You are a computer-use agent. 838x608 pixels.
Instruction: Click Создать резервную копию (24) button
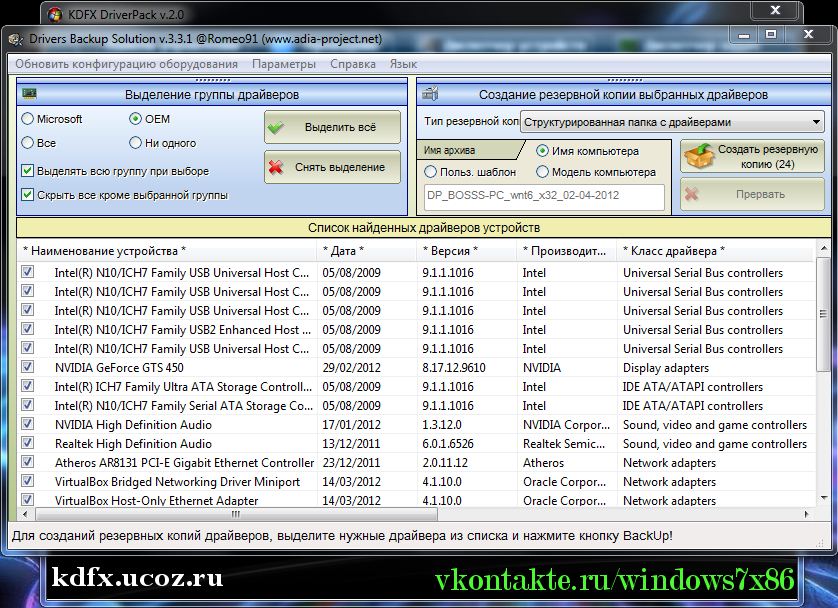752,156
